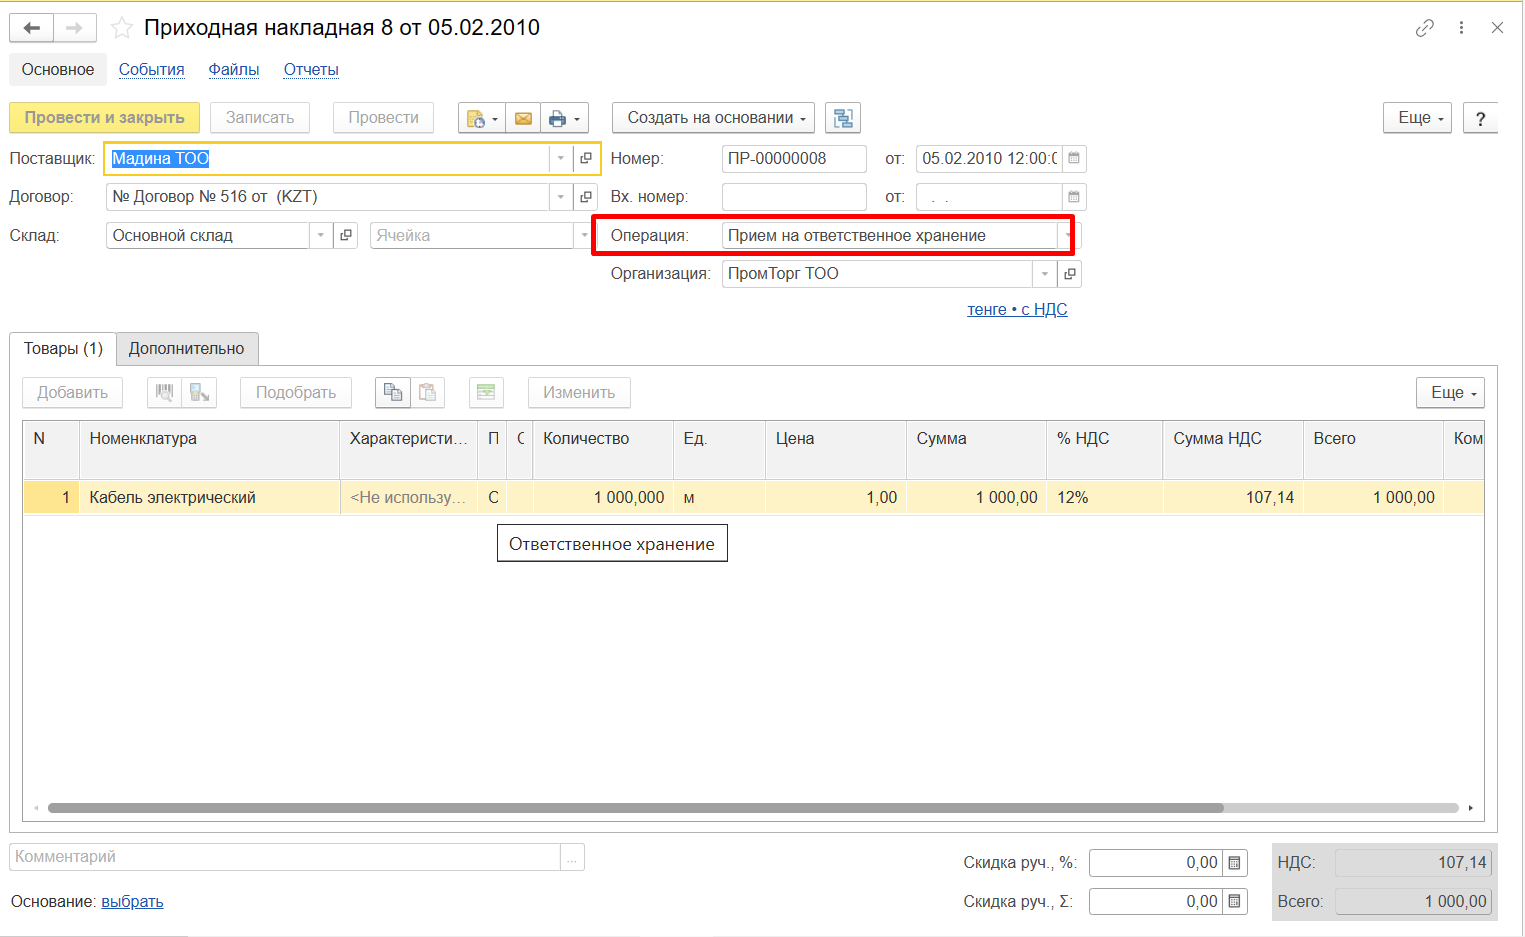Viewport: 1525px width, 937px height.
Task: Click the copy link icon at top right
Action: pos(1424,28)
